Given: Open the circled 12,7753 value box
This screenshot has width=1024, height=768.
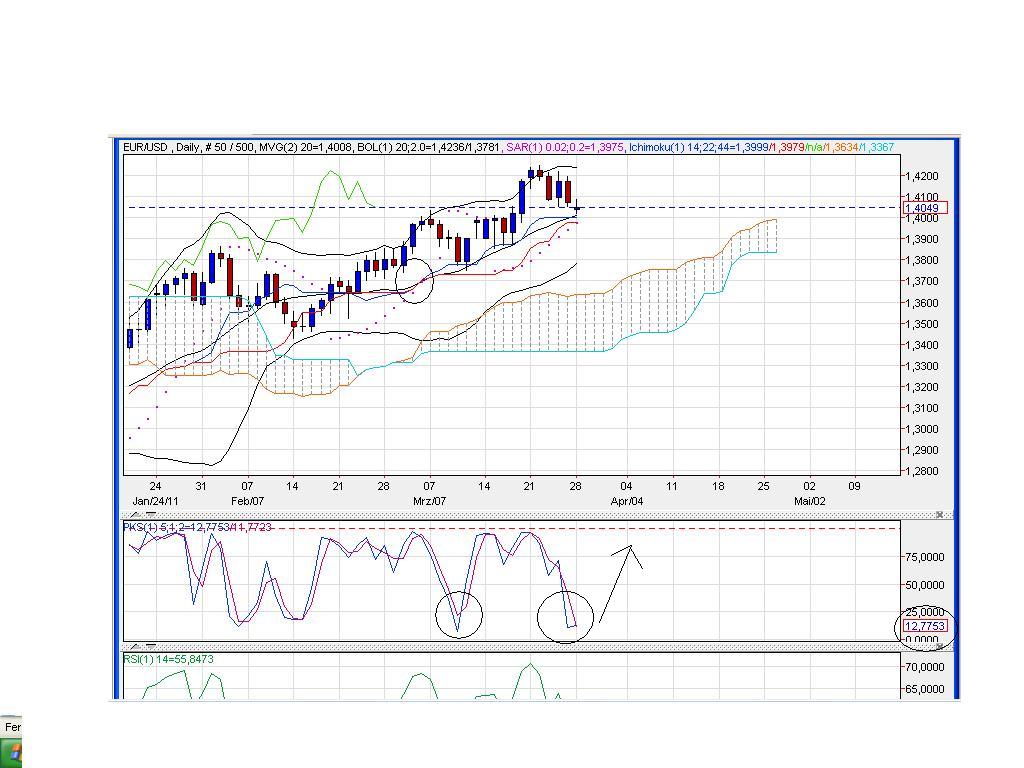Looking at the screenshot, I should [x=925, y=625].
